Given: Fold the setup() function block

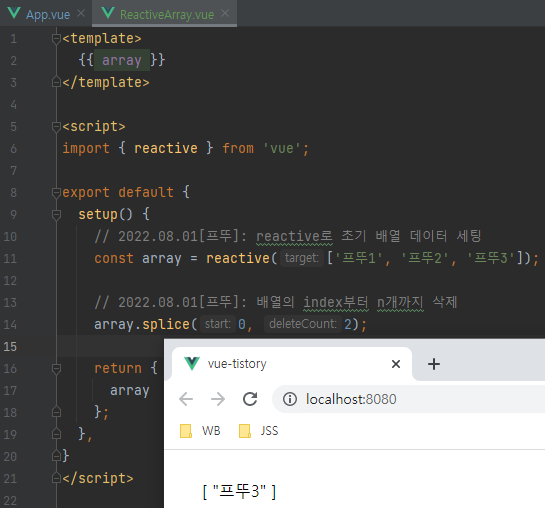Looking at the screenshot, I should click(x=56, y=214).
